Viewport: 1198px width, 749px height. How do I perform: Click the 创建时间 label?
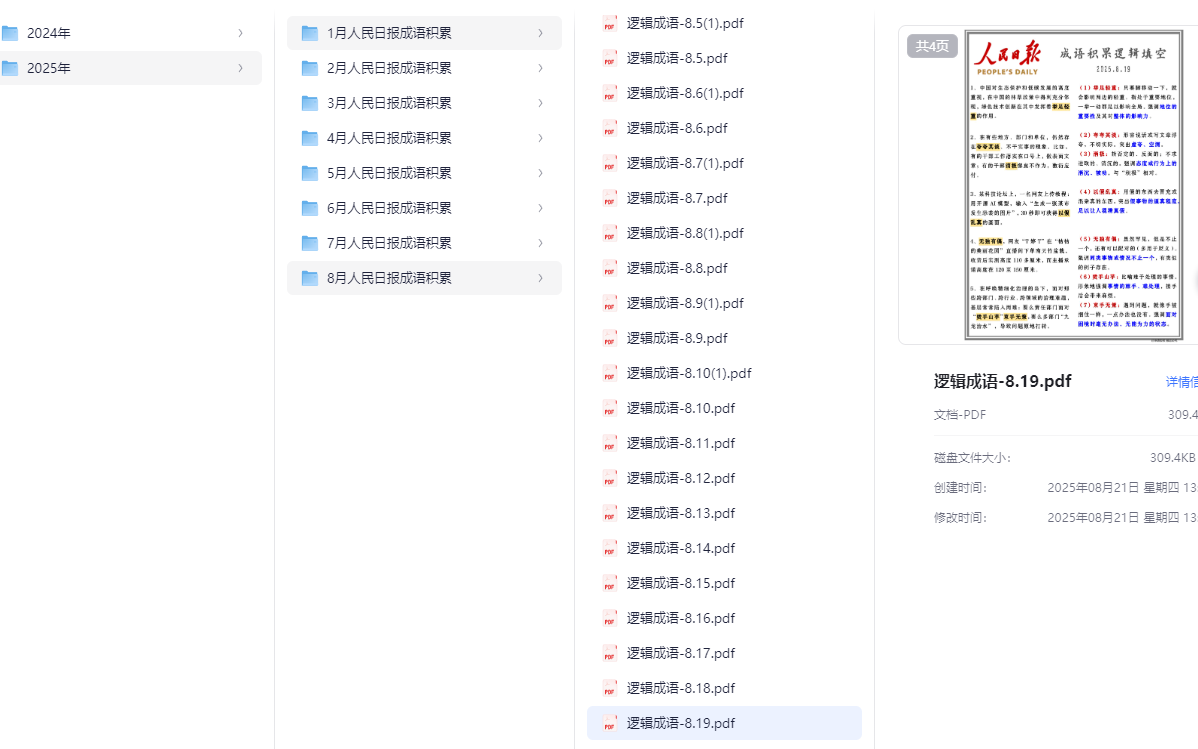(x=960, y=488)
